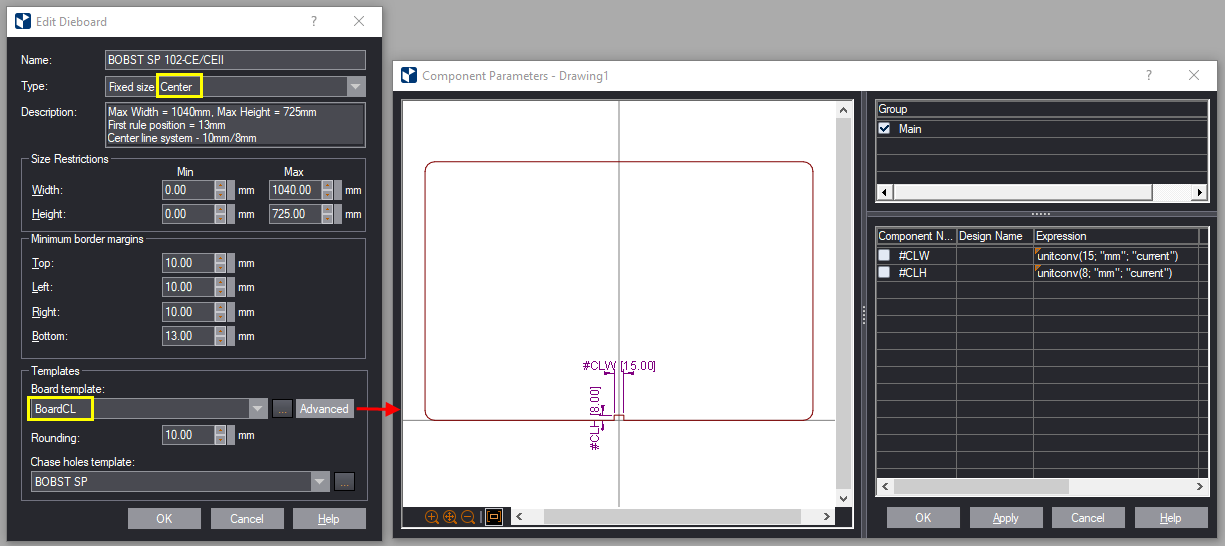Click the browse (...) button next to Board template
Viewport: 1225px width, 546px height.
click(282, 409)
